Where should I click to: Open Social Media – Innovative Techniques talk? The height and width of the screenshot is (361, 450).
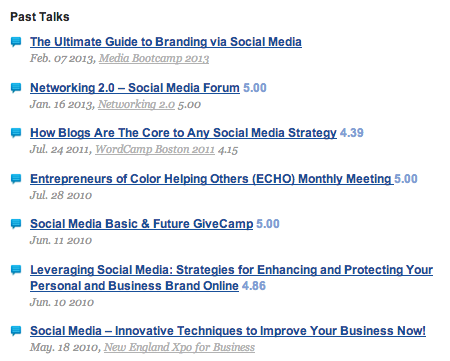coord(228,331)
